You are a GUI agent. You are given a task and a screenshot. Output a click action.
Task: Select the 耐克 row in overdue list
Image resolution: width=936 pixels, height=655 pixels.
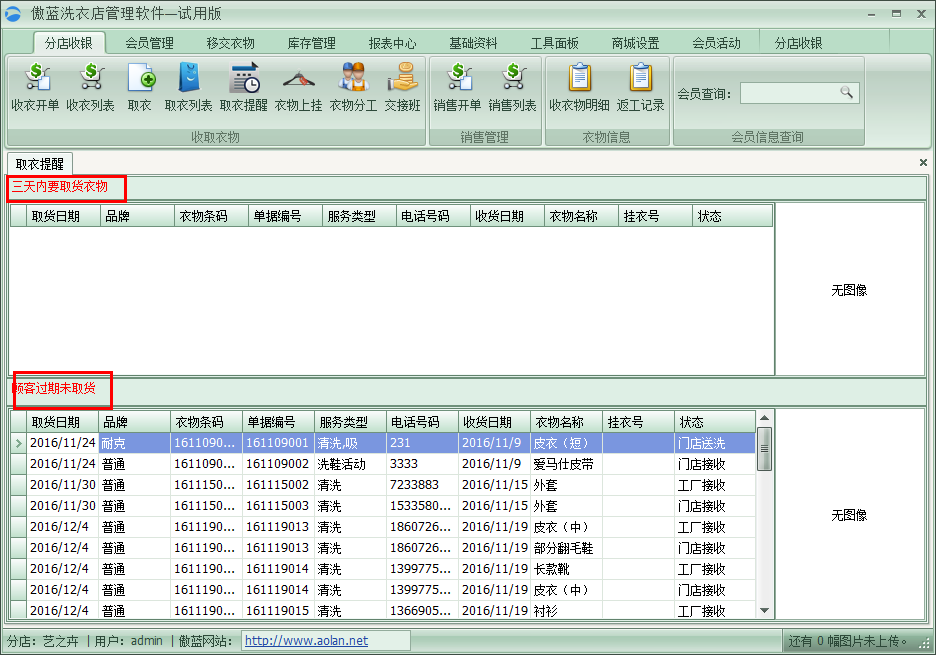coord(113,443)
